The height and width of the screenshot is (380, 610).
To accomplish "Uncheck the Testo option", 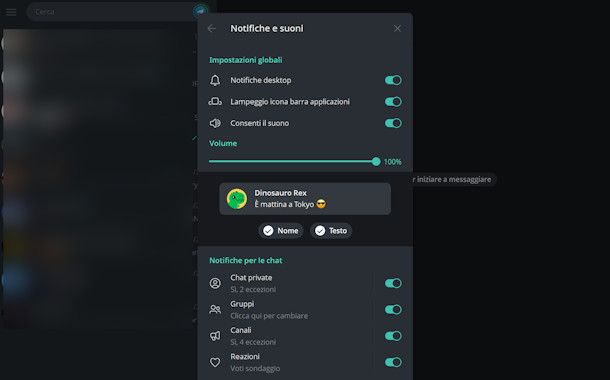I will [331, 231].
